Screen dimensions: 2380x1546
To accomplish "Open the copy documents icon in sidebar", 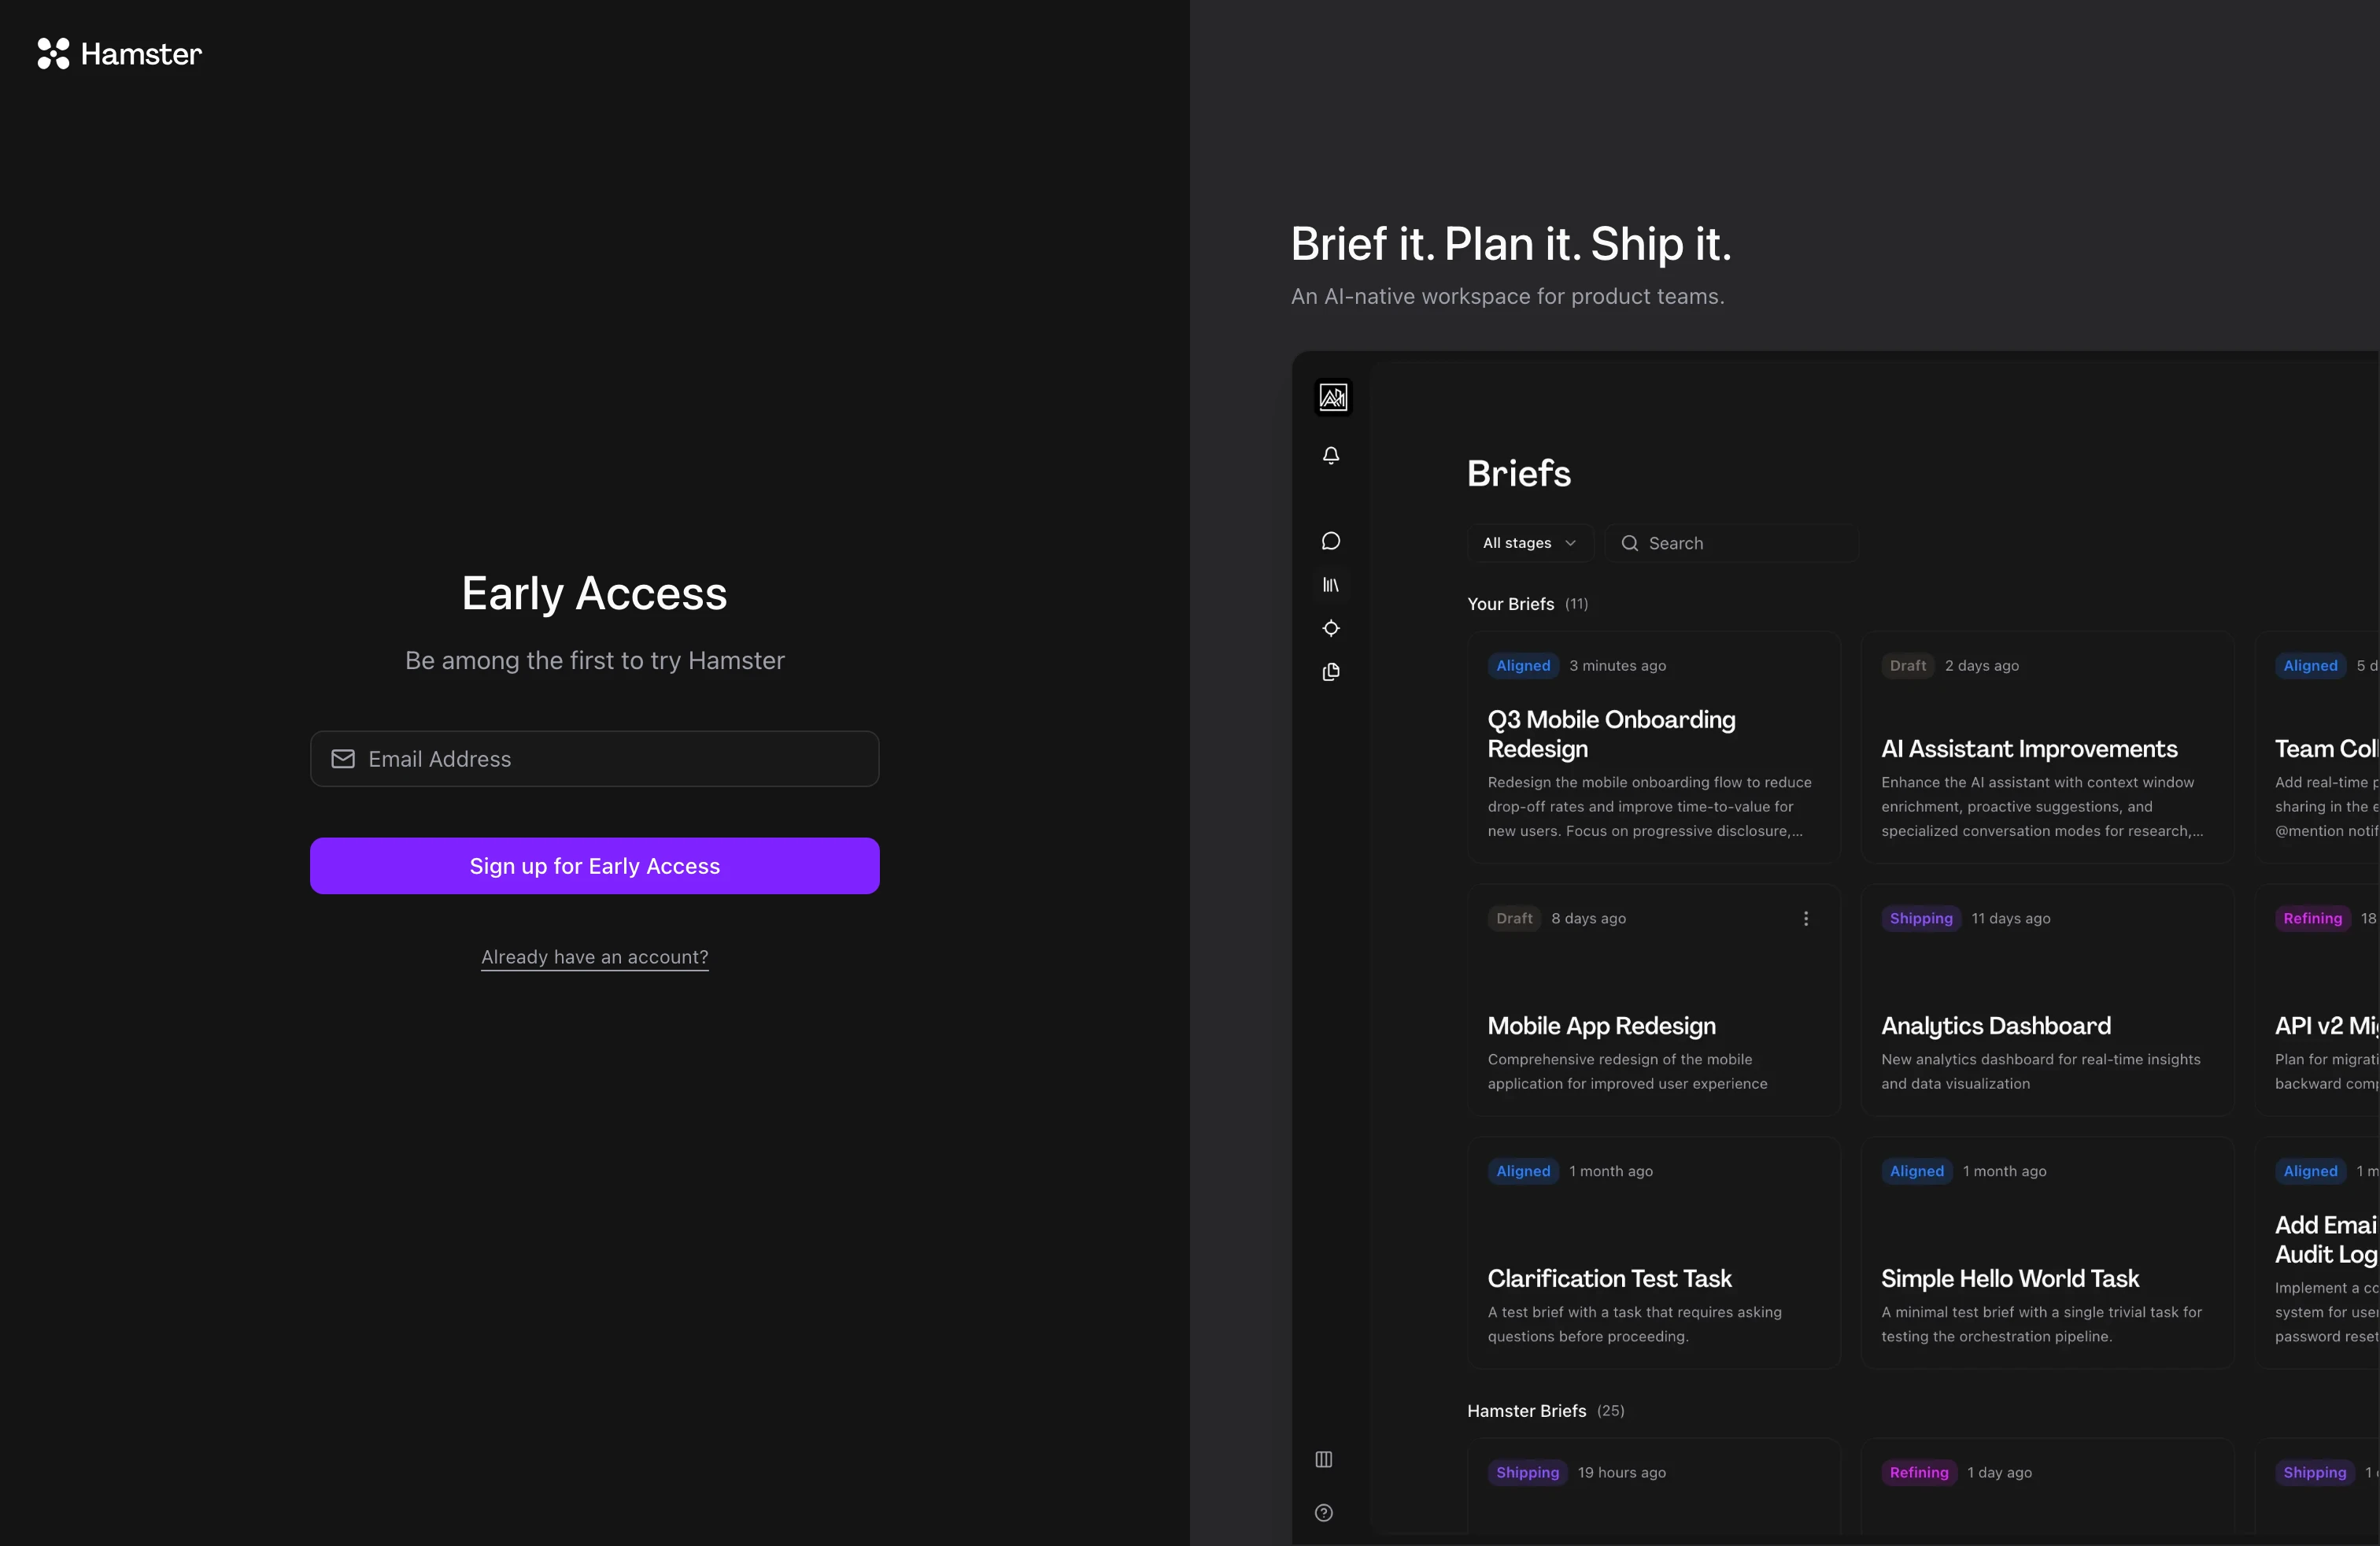I will [1331, 672].
